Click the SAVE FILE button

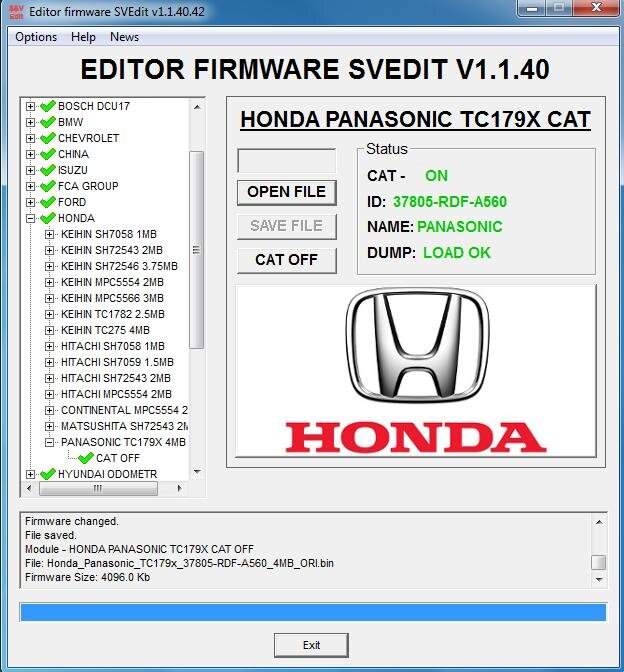[287, 226]
